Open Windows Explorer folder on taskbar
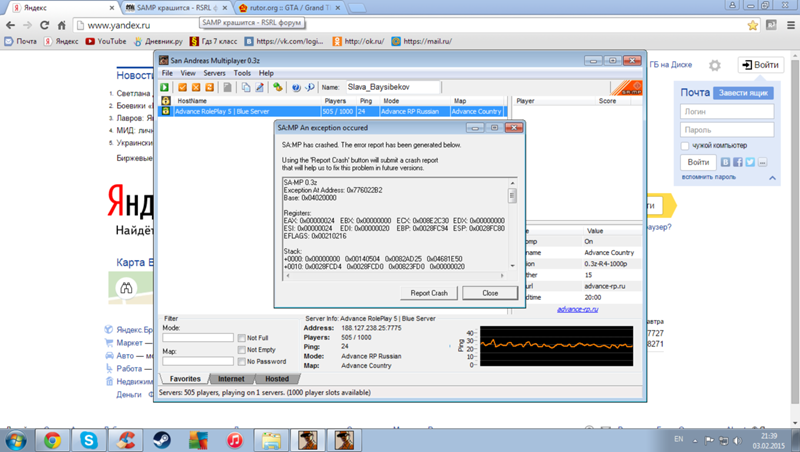This screenshot has height=452, width=800. point(271,440)
